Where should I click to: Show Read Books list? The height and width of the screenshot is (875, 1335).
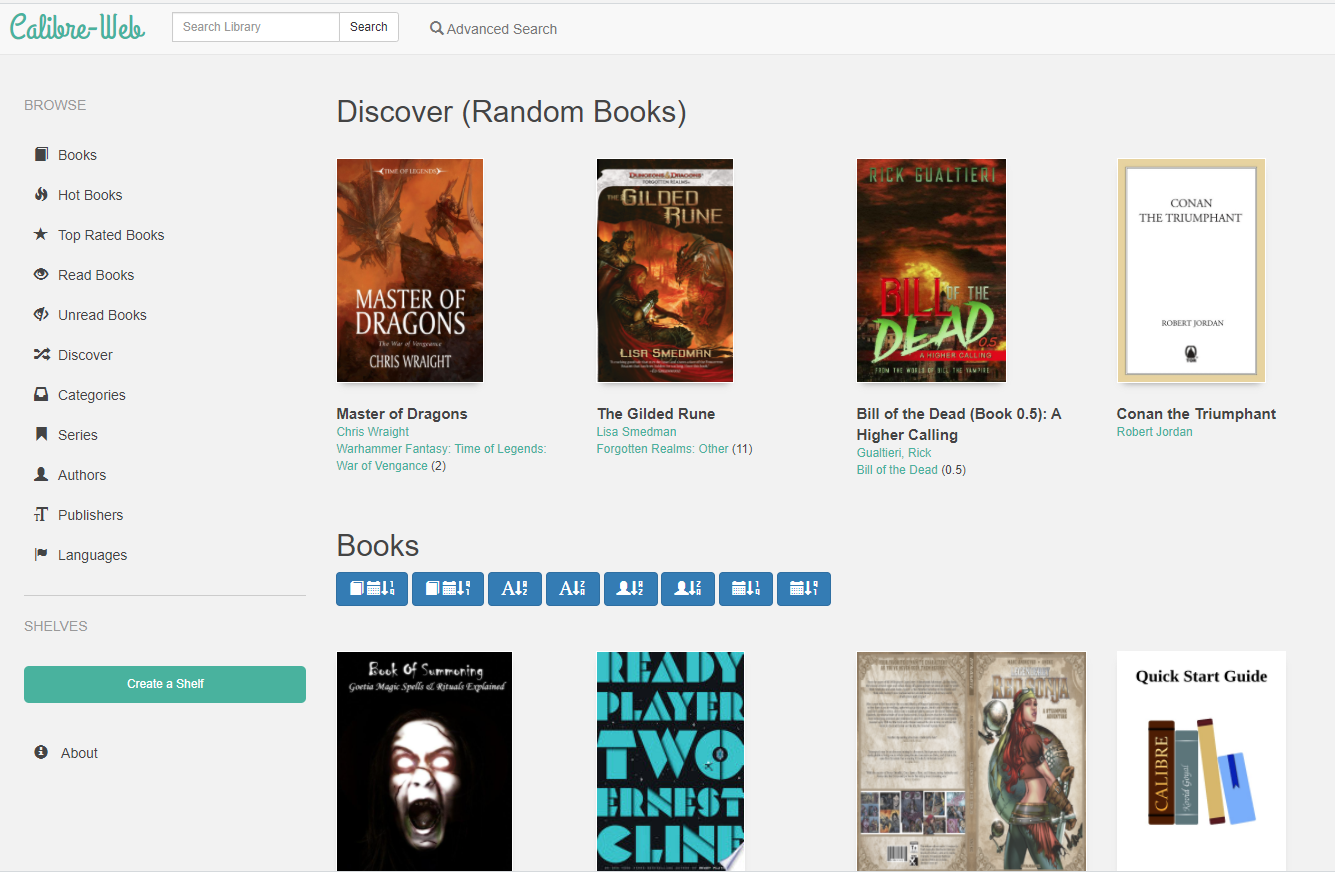point(96,275)
